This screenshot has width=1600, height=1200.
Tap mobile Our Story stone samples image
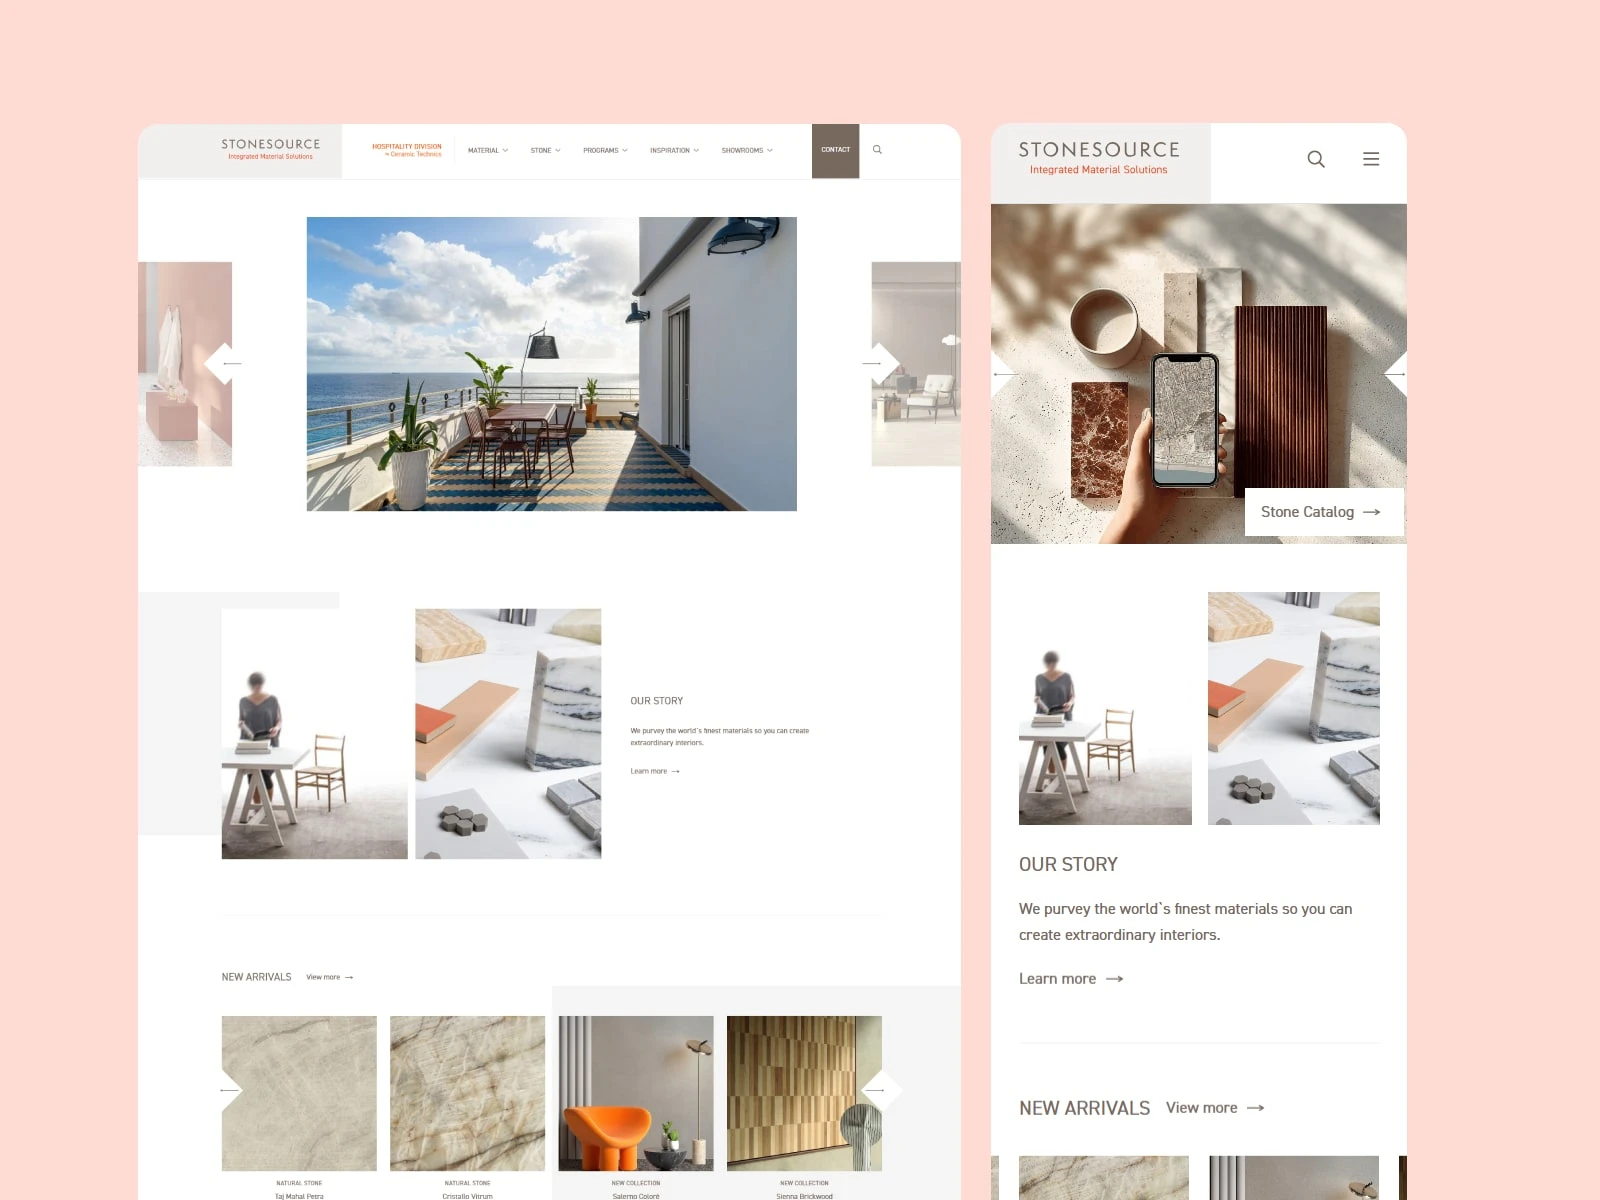click(x=1294, y=708)
